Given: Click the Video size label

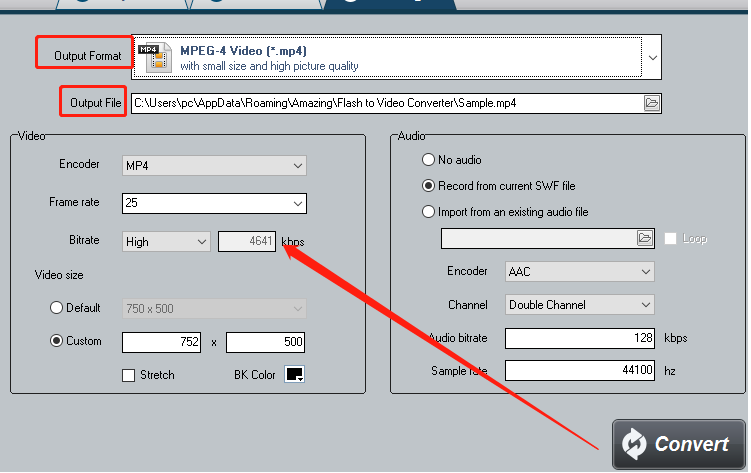Looking at the screenshot, I should (x=59, y=275).
